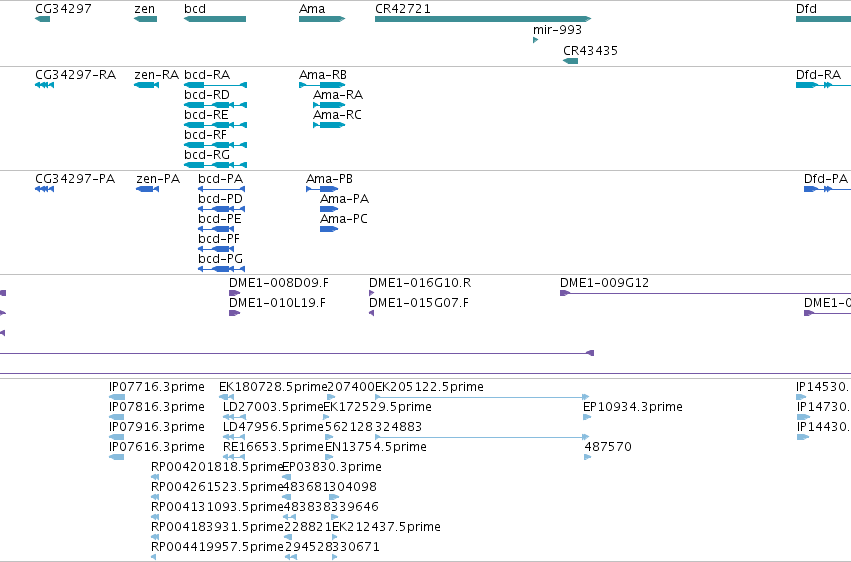
Task: Select the EP03830.3prime EST glyph
Action: 287,477
